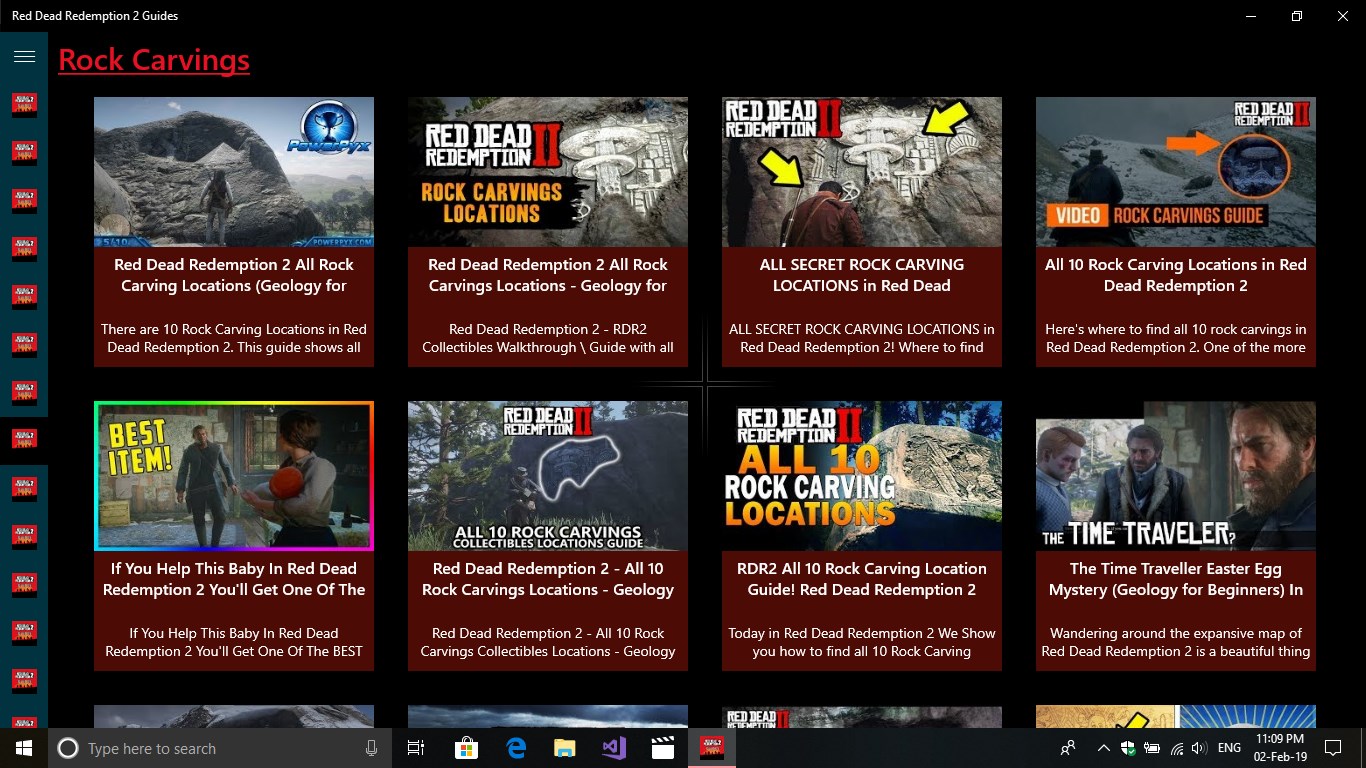Open thumbnail with two yellow arrows
This screenshot has height=768, width=1366.
point(862,172)
